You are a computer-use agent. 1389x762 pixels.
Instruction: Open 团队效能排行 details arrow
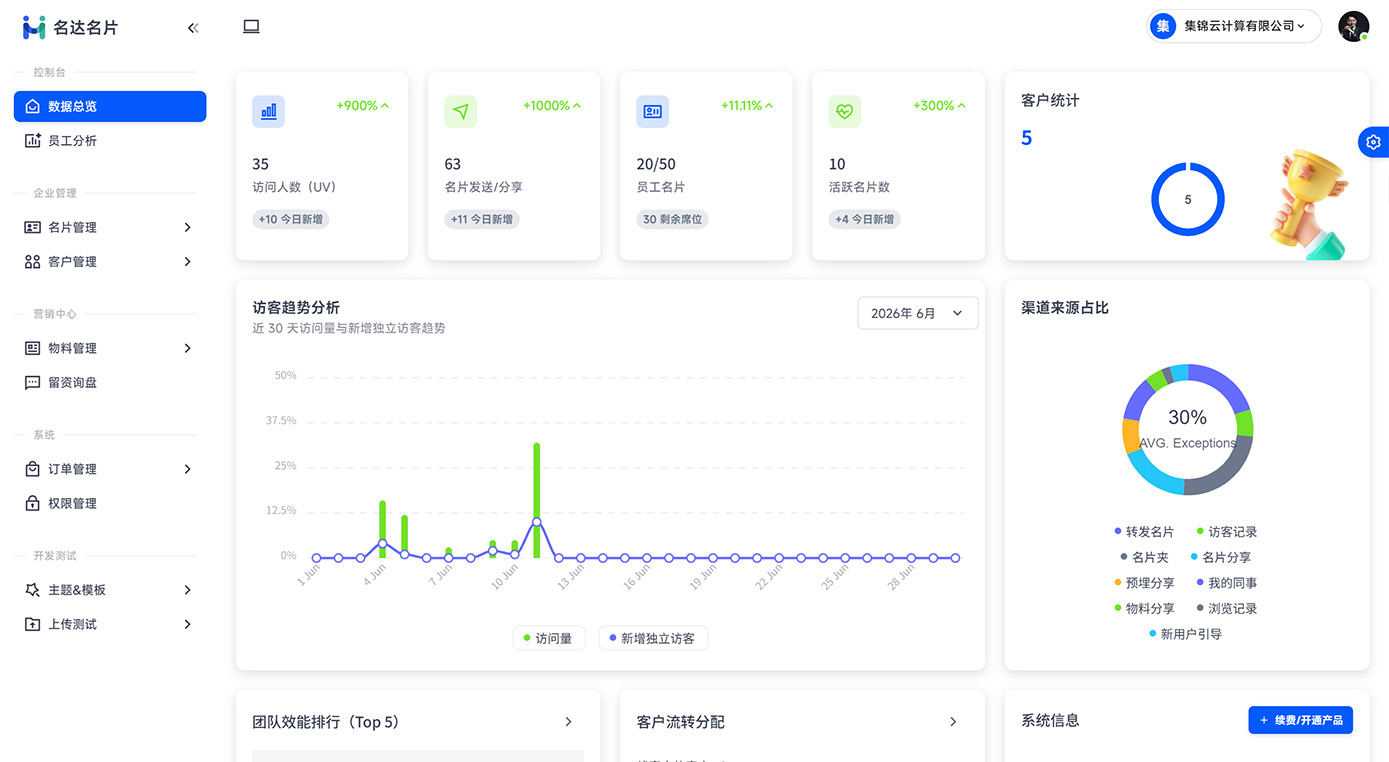569,722
